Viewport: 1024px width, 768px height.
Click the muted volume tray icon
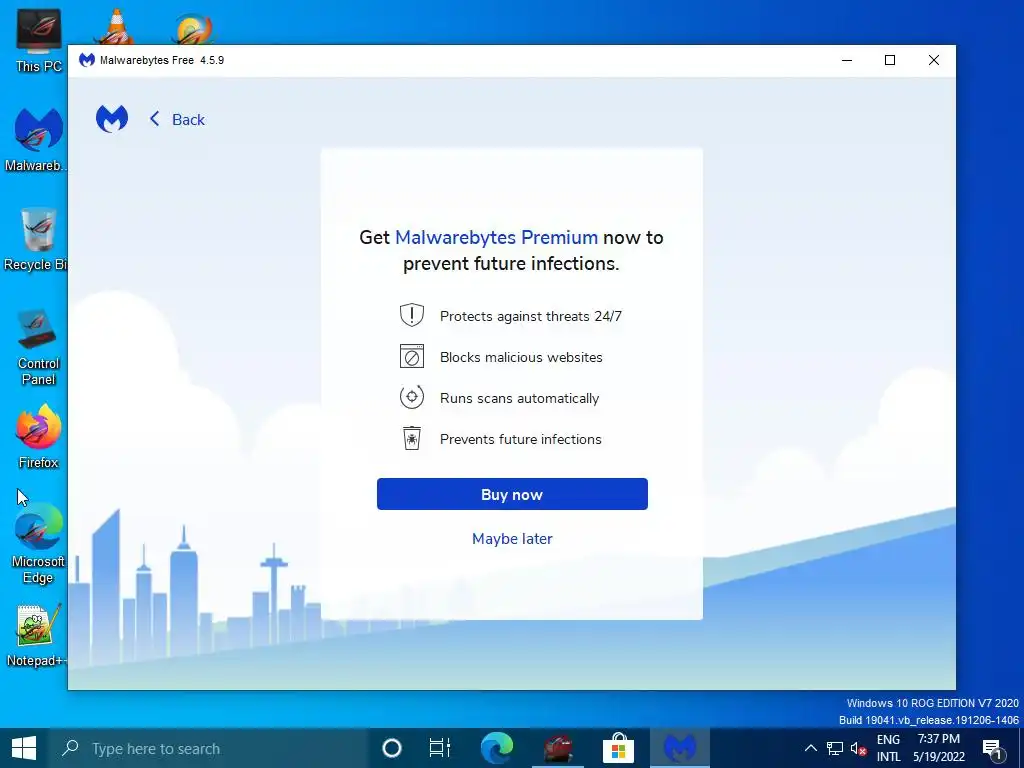tap(858, 748)
